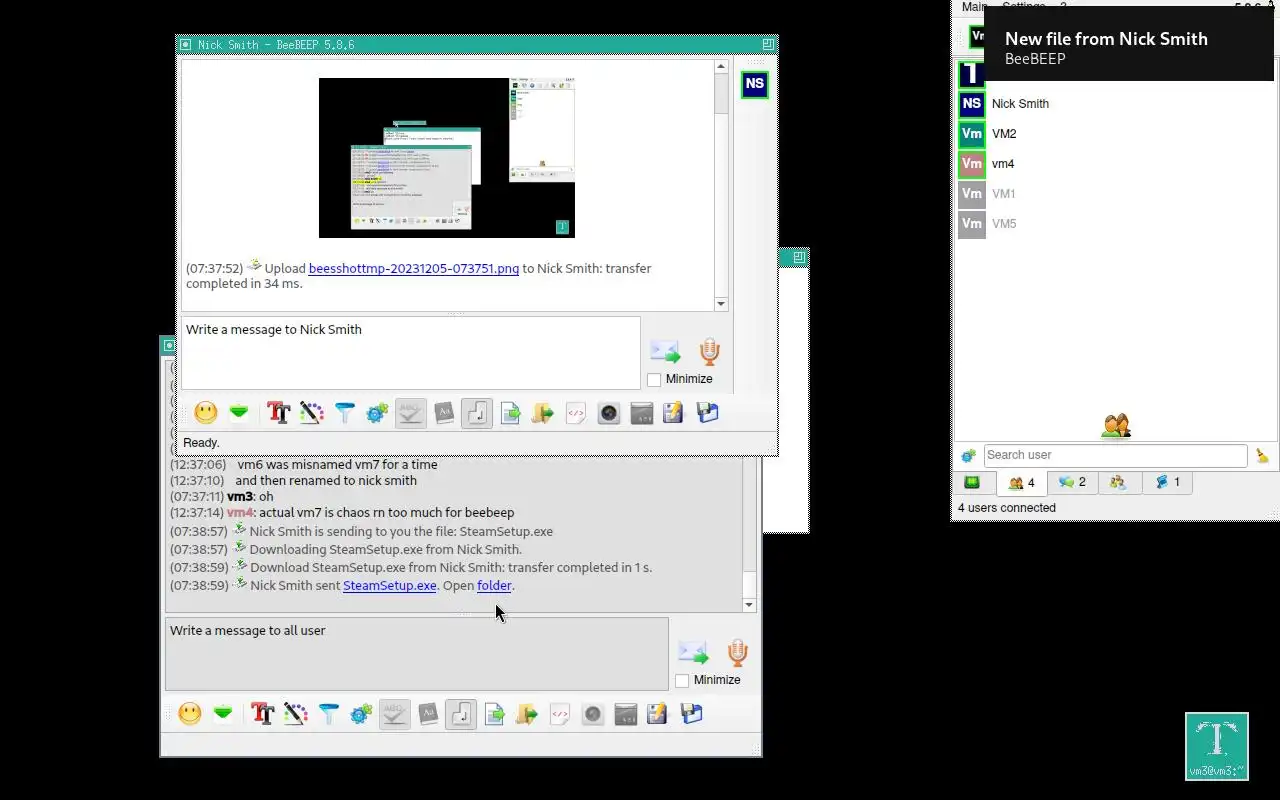Click NS avatar in Nick Smith chat window

pos(755,85)
